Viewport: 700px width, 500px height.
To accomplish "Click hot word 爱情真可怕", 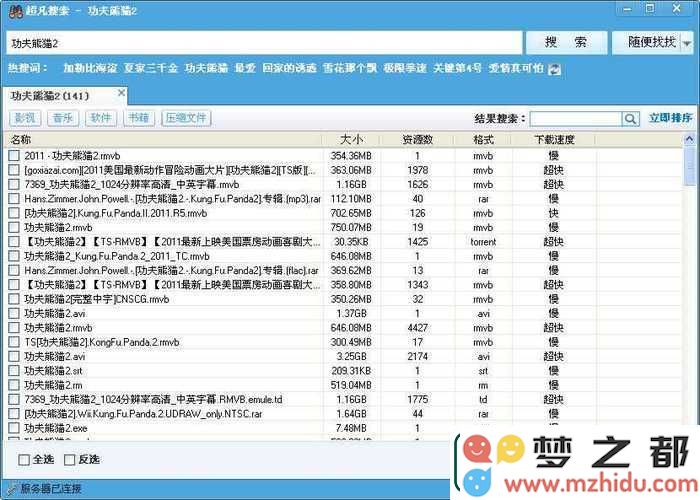I will pyautogui.click(x=516, y=68).
